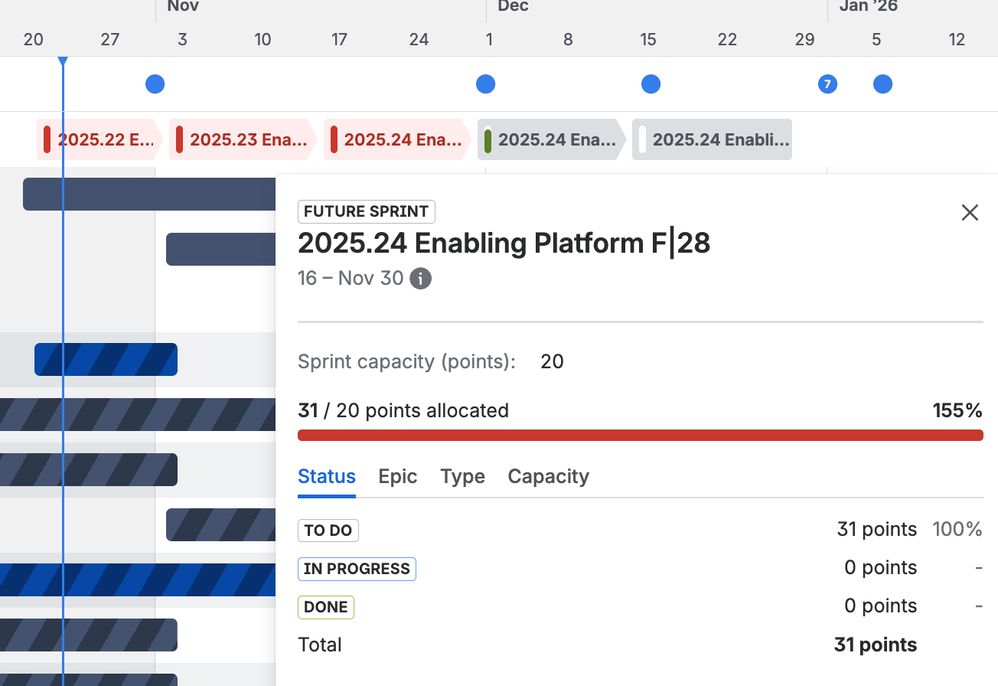Click the TO DO status lozenge
Viewport: 998px width, 686px height.
point(328,530)
